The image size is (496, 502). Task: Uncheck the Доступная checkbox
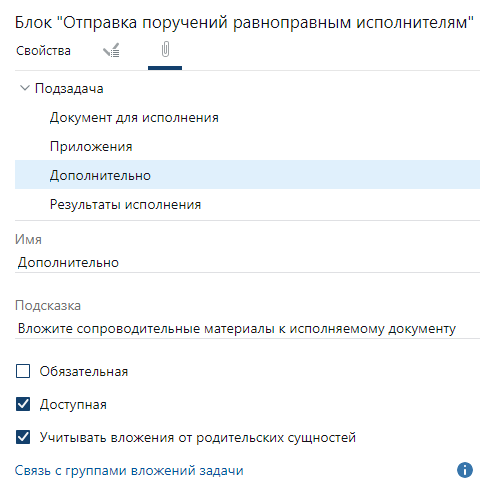click(23, 404)
